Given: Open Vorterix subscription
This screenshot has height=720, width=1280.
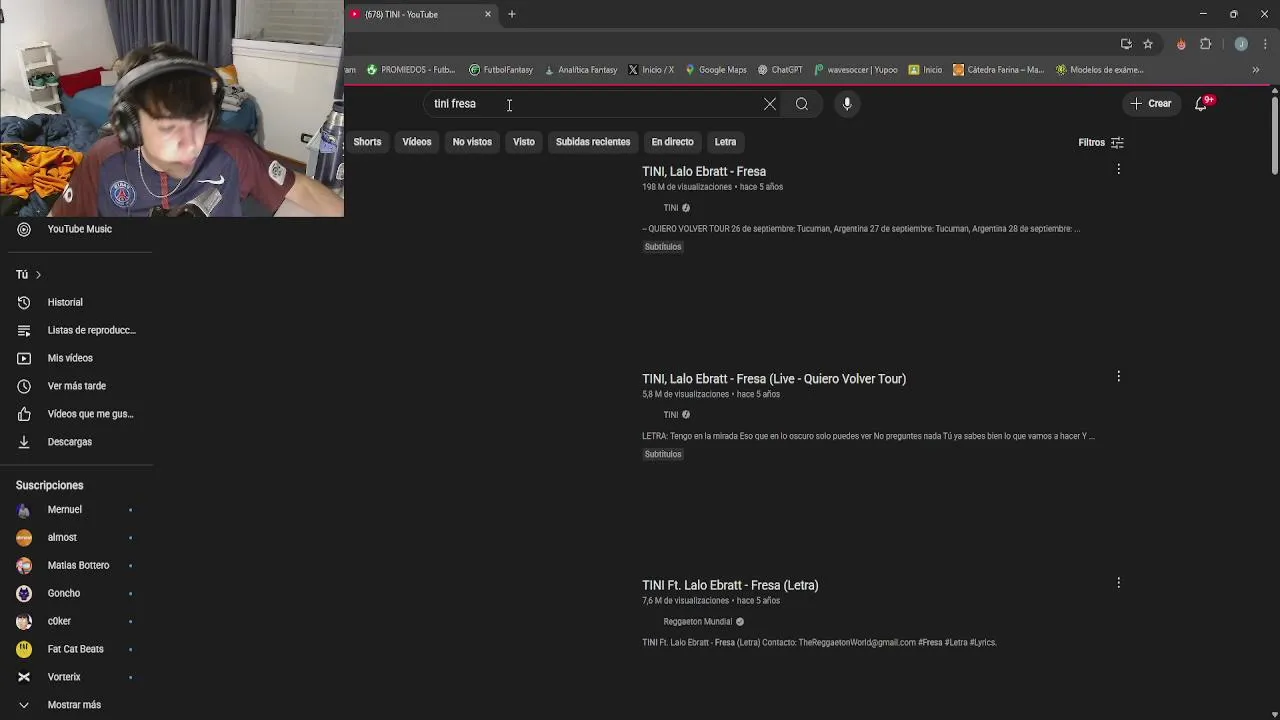Looking at the screenshot, I should click(x=76, y=677).
